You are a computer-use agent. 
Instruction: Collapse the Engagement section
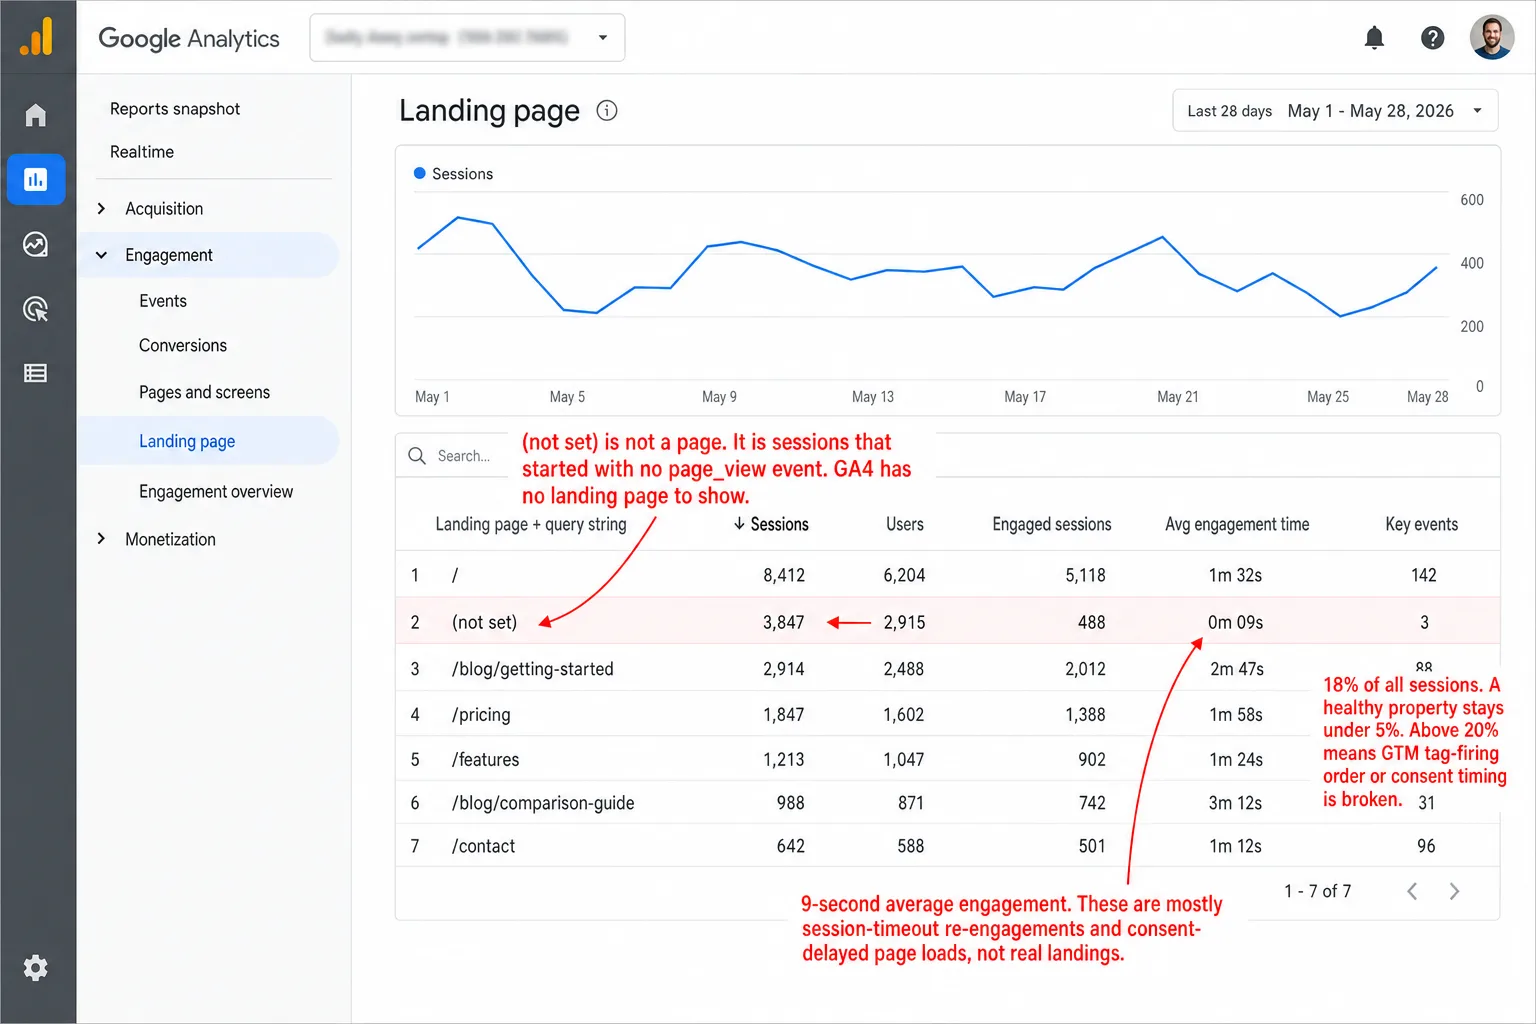[x=208, y=255]
